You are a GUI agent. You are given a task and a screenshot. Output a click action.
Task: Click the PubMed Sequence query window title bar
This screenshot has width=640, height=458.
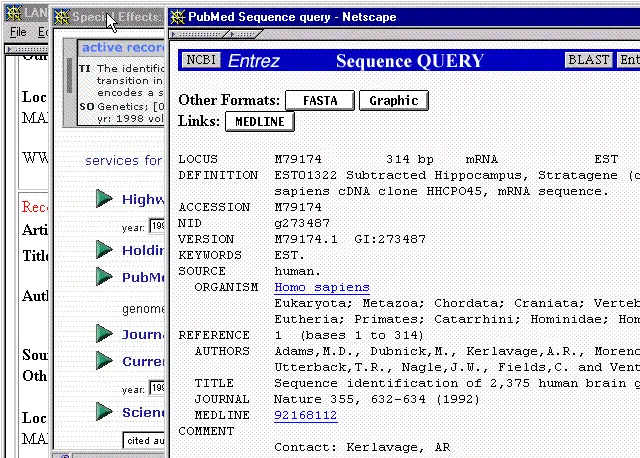click(404, 17)
